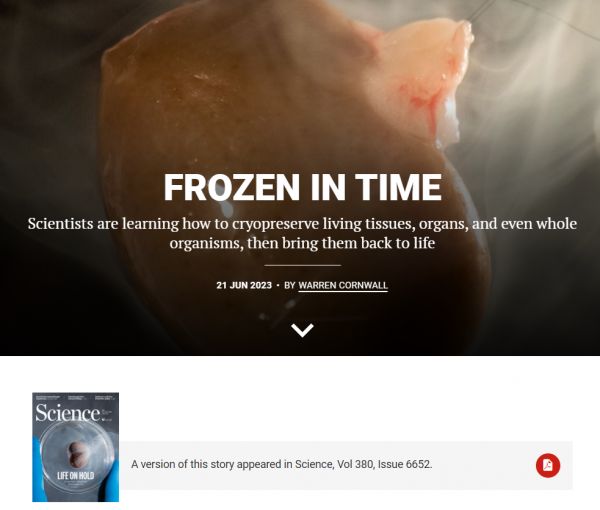Download the PDF via the red icon
Screen dimensions: 600x510
548,465
